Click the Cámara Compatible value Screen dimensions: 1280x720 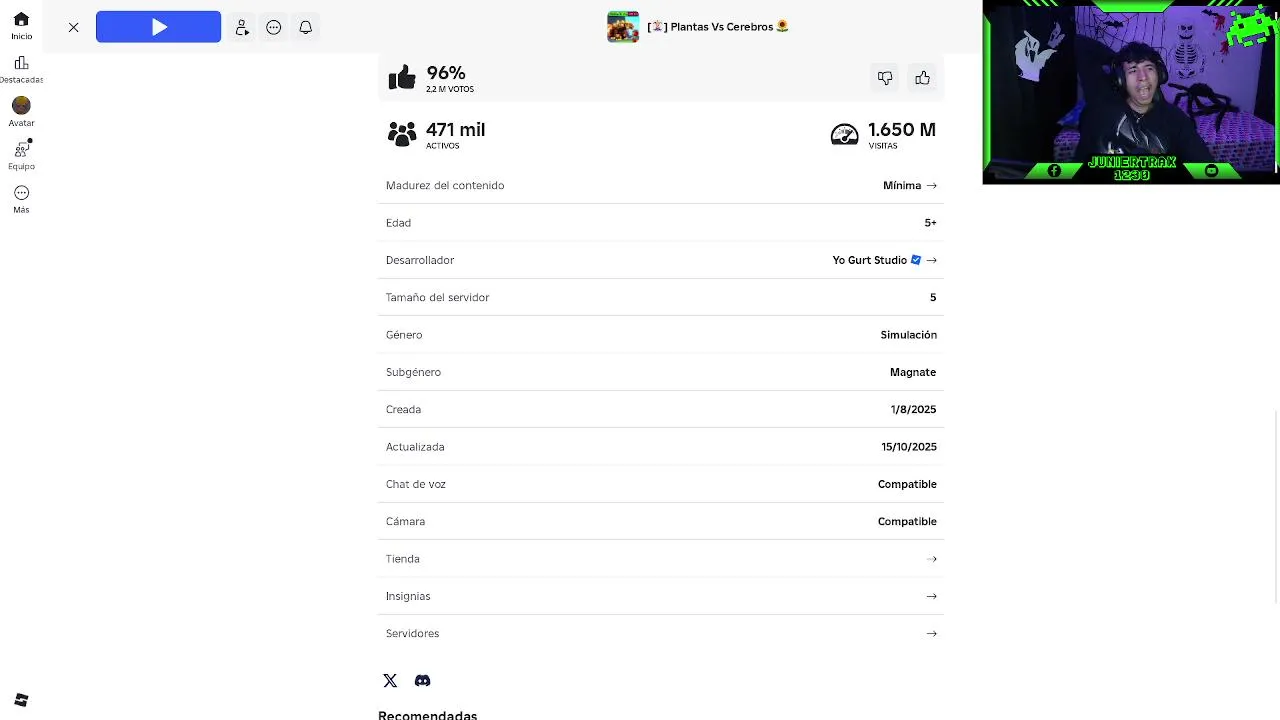[907, 522]
